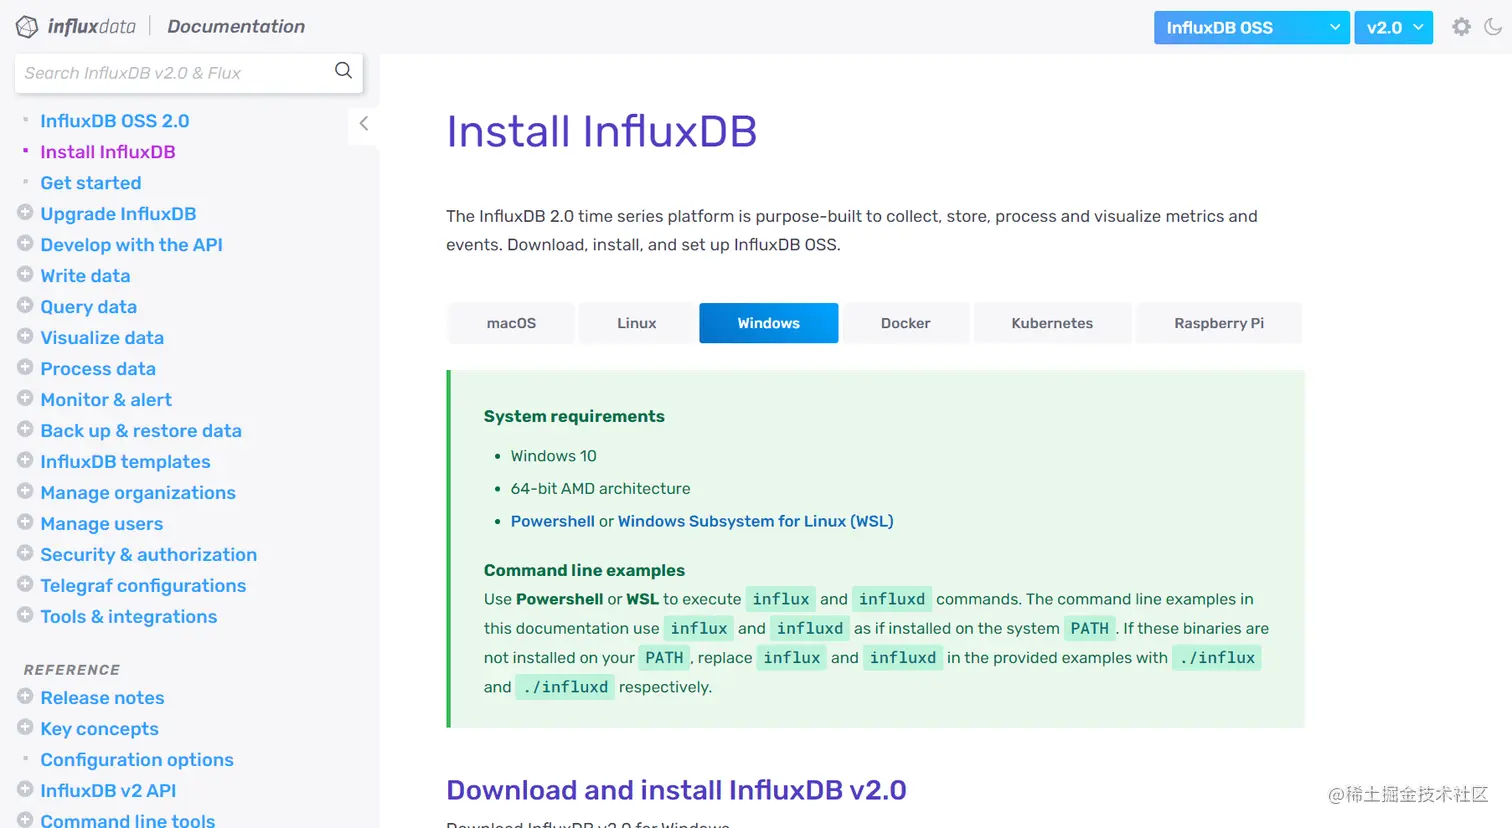Expand Write data plus icon
This screenshot has height=828, width=1512.
pos(25,274)
